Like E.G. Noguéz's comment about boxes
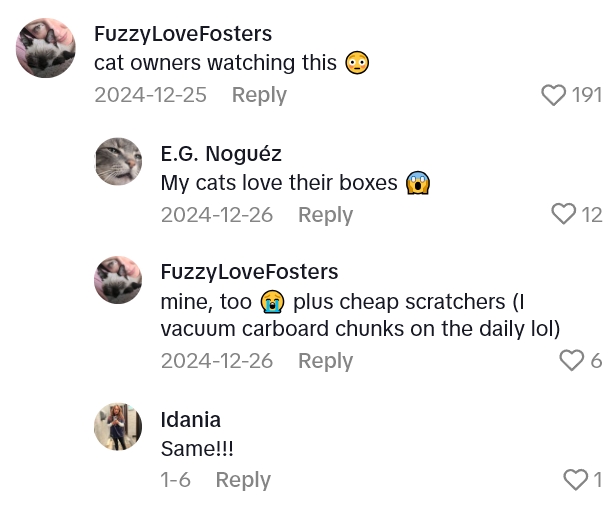 (x=564, y=214)
